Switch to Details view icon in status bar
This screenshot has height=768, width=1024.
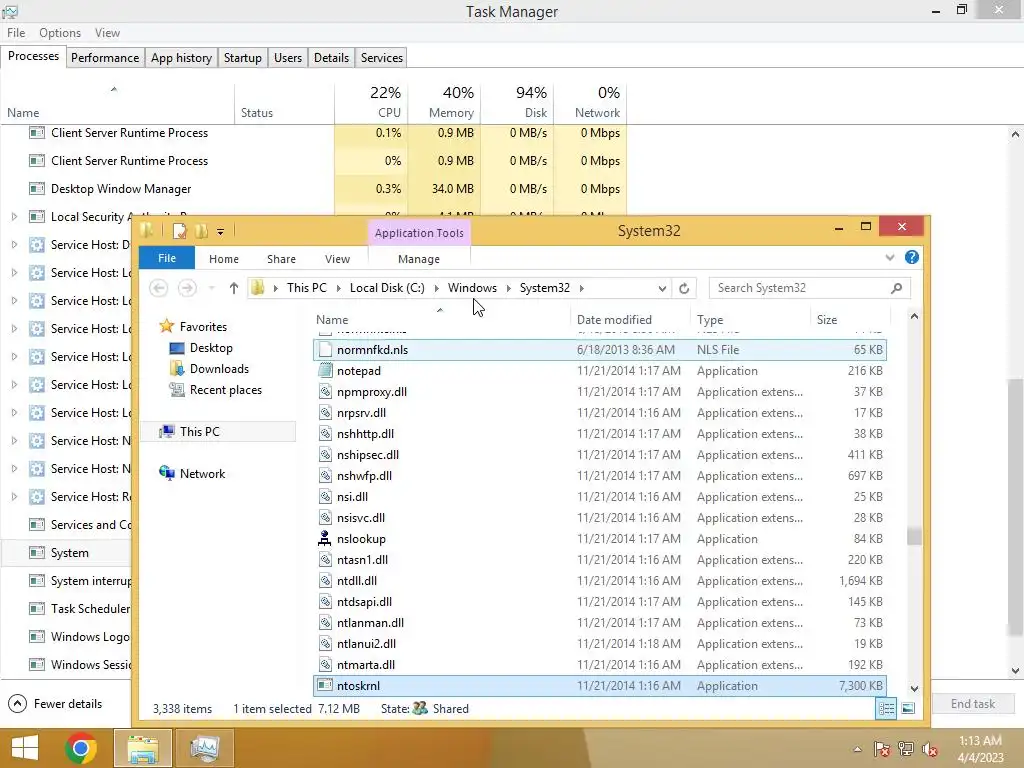886,709
